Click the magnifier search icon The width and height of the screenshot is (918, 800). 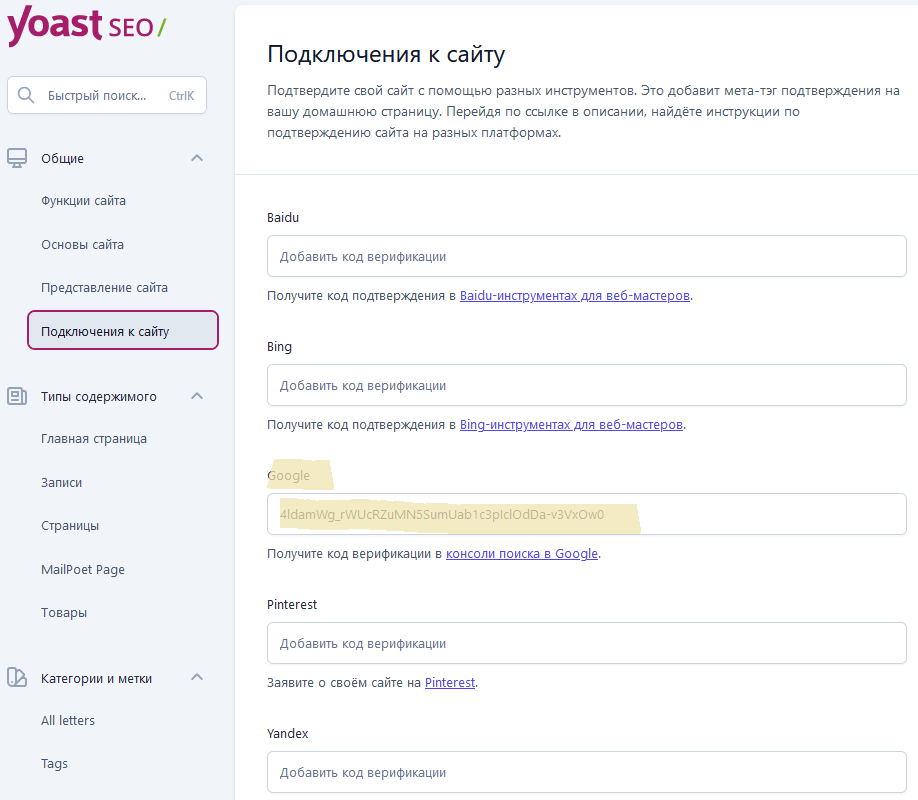pyautogui.click(x=26, y=95)
